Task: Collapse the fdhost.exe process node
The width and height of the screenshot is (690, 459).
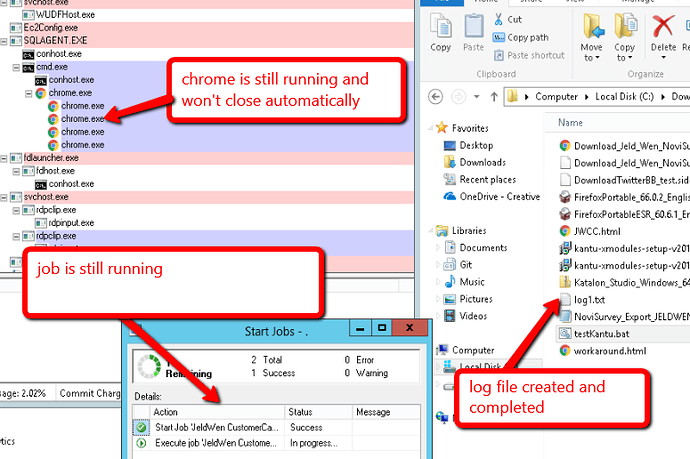Action: pyautogui.click(x=16, y=172)
